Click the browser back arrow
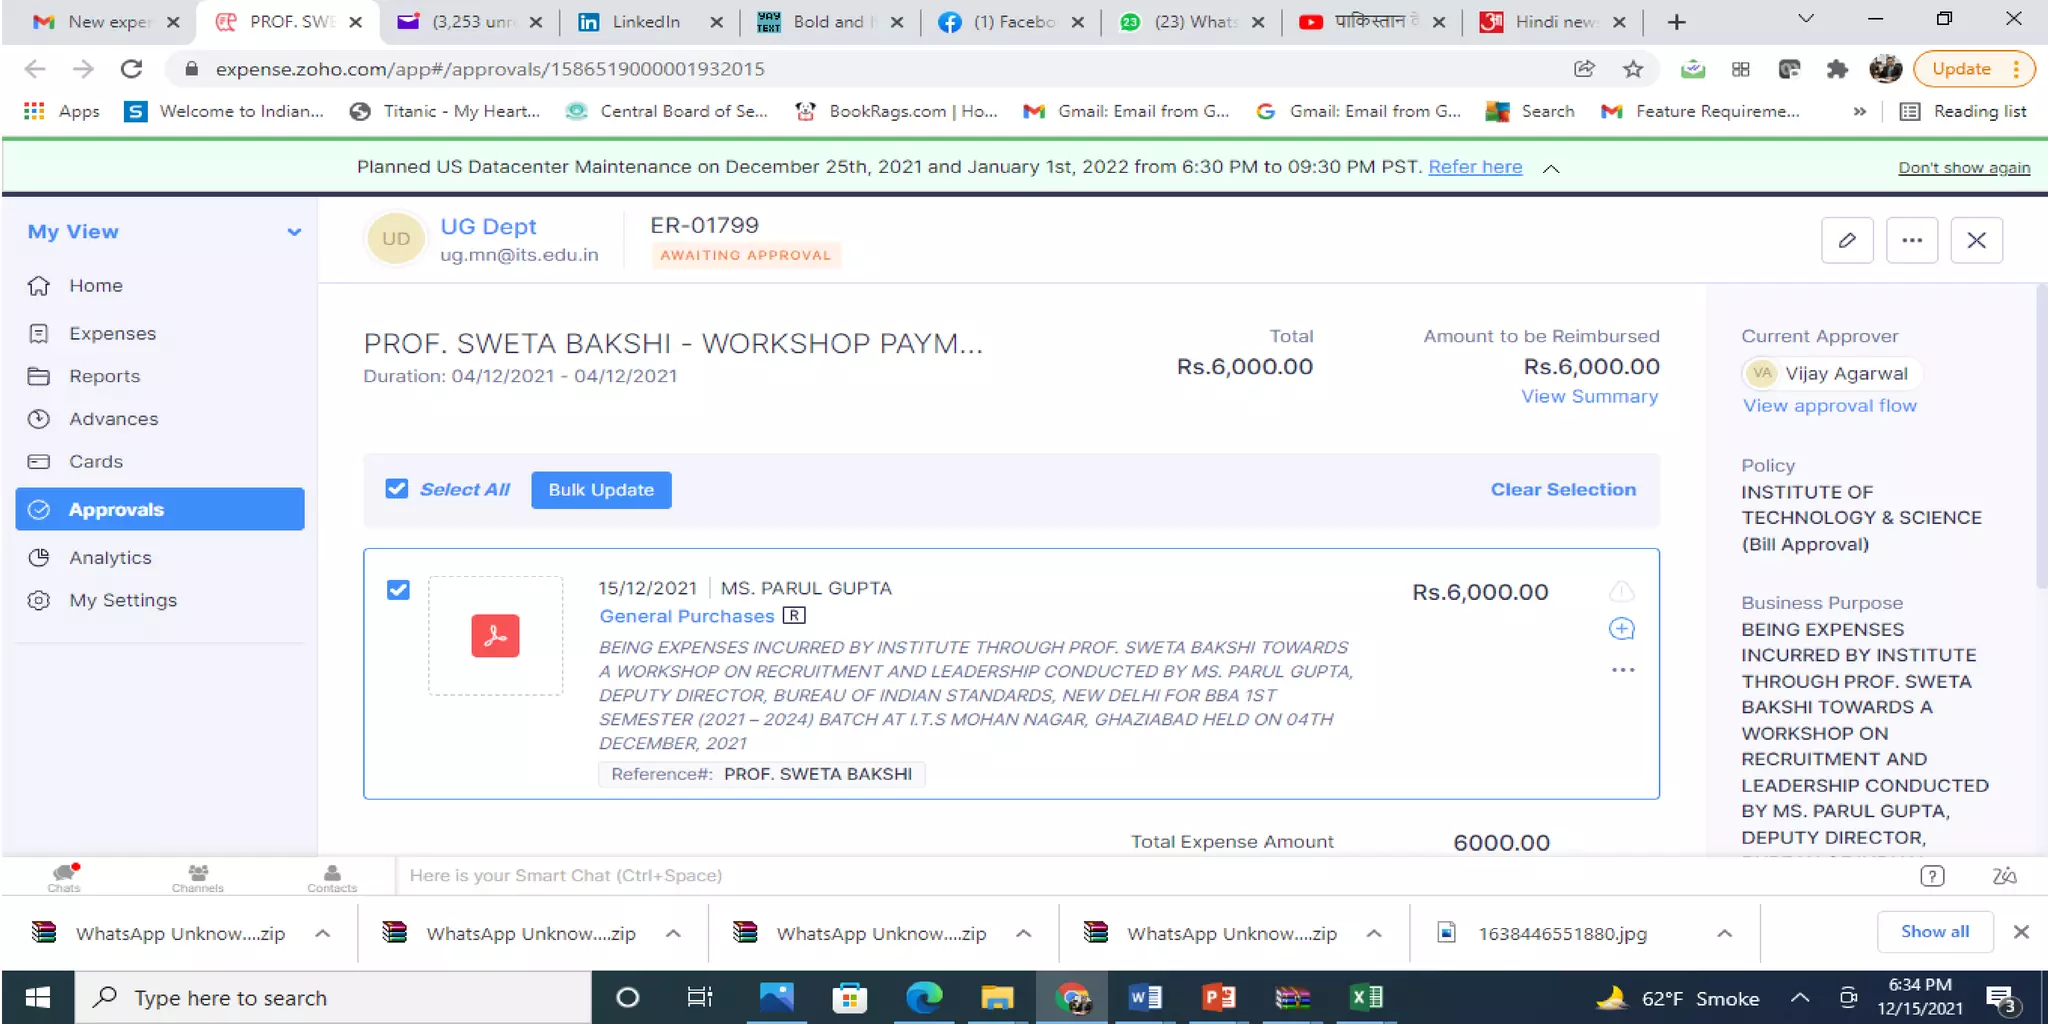Screen dimensions: 2048x1024 point(35,69)
